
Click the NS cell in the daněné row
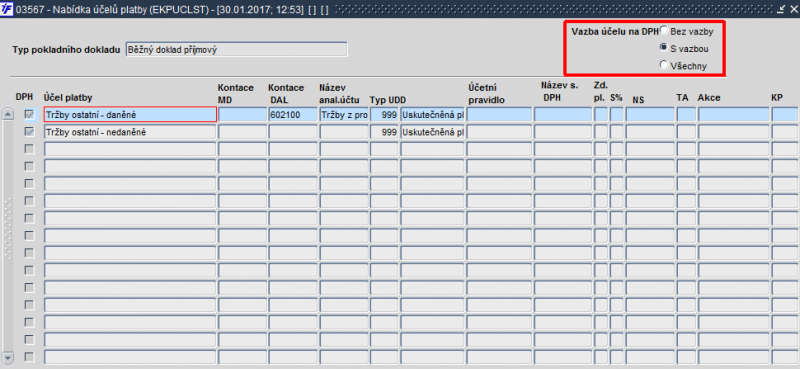650,115
